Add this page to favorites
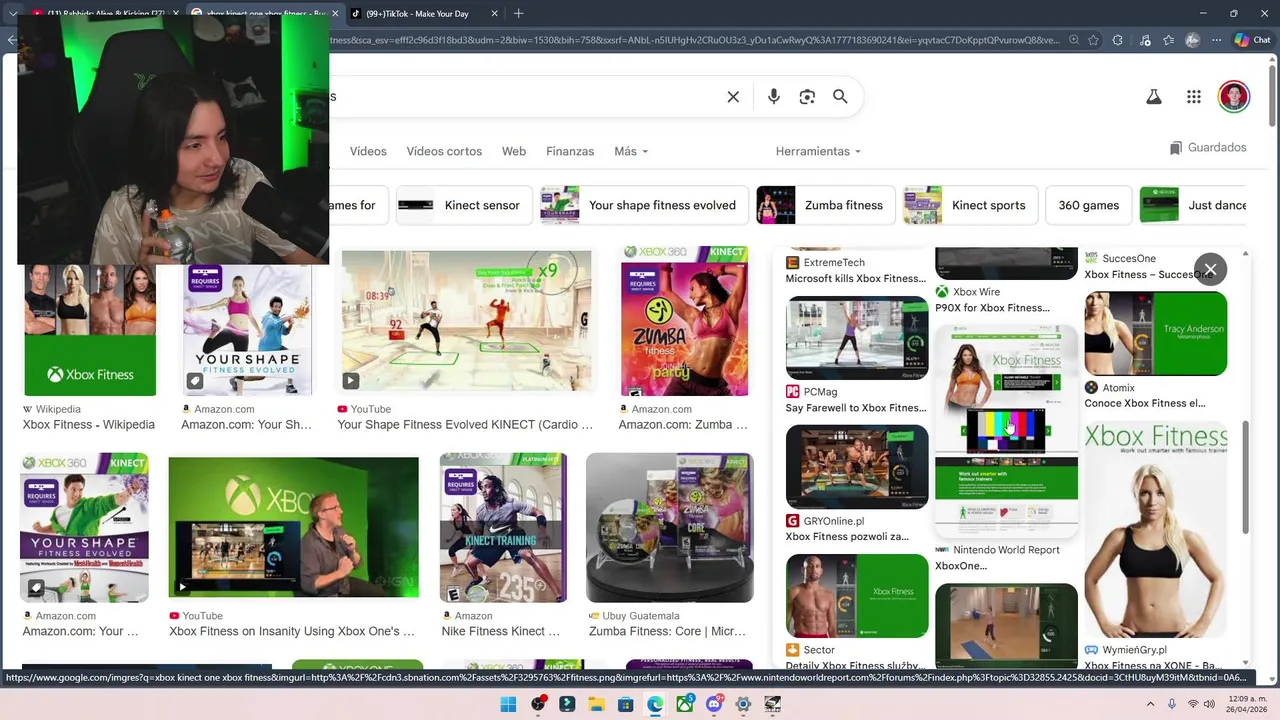Viewport: 1280px width, 720px height. 1094,40
